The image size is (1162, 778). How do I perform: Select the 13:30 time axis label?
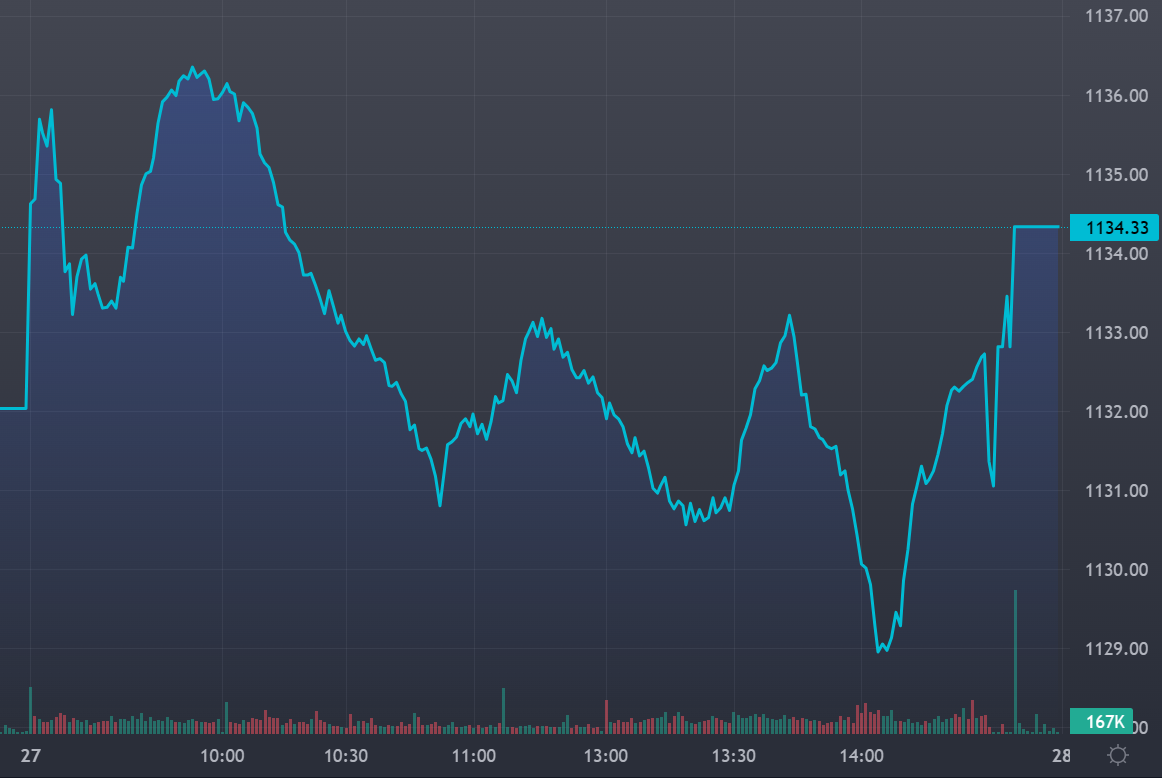(733, 755)
